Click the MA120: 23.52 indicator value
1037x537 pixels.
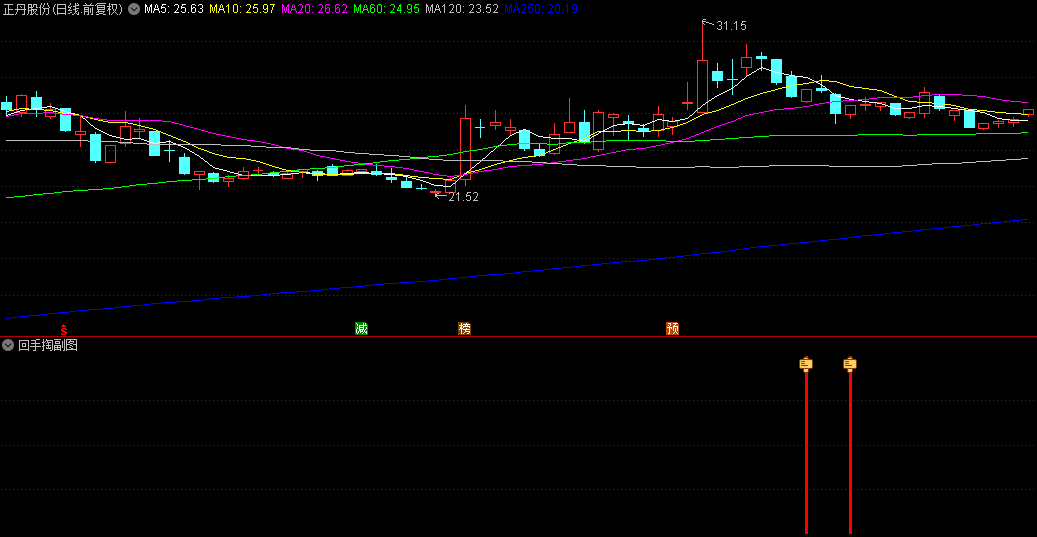point(462,9)
